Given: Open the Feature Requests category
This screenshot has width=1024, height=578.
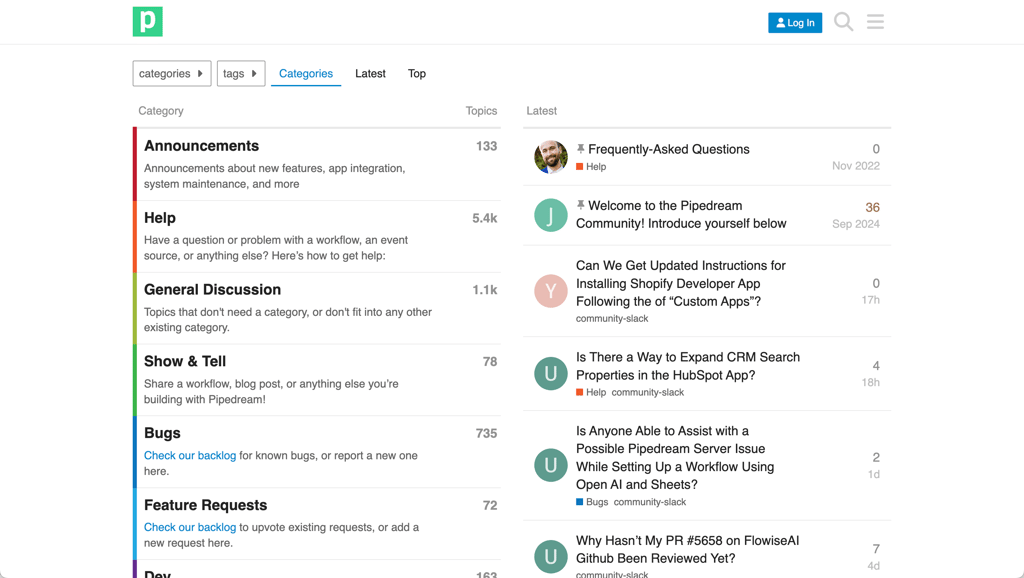Looking at the screenshot, I should pyautogui.click(x=205, y=505).
